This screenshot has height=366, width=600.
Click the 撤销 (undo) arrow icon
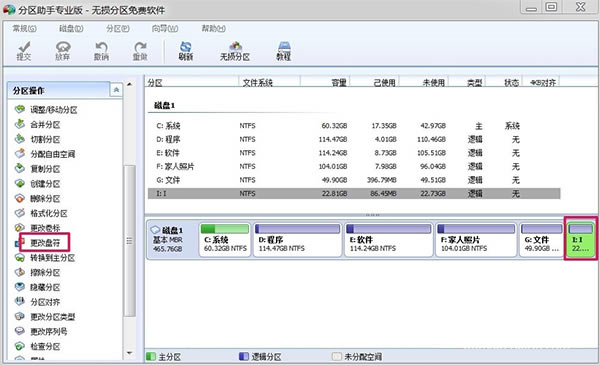[x=101, y=51]
